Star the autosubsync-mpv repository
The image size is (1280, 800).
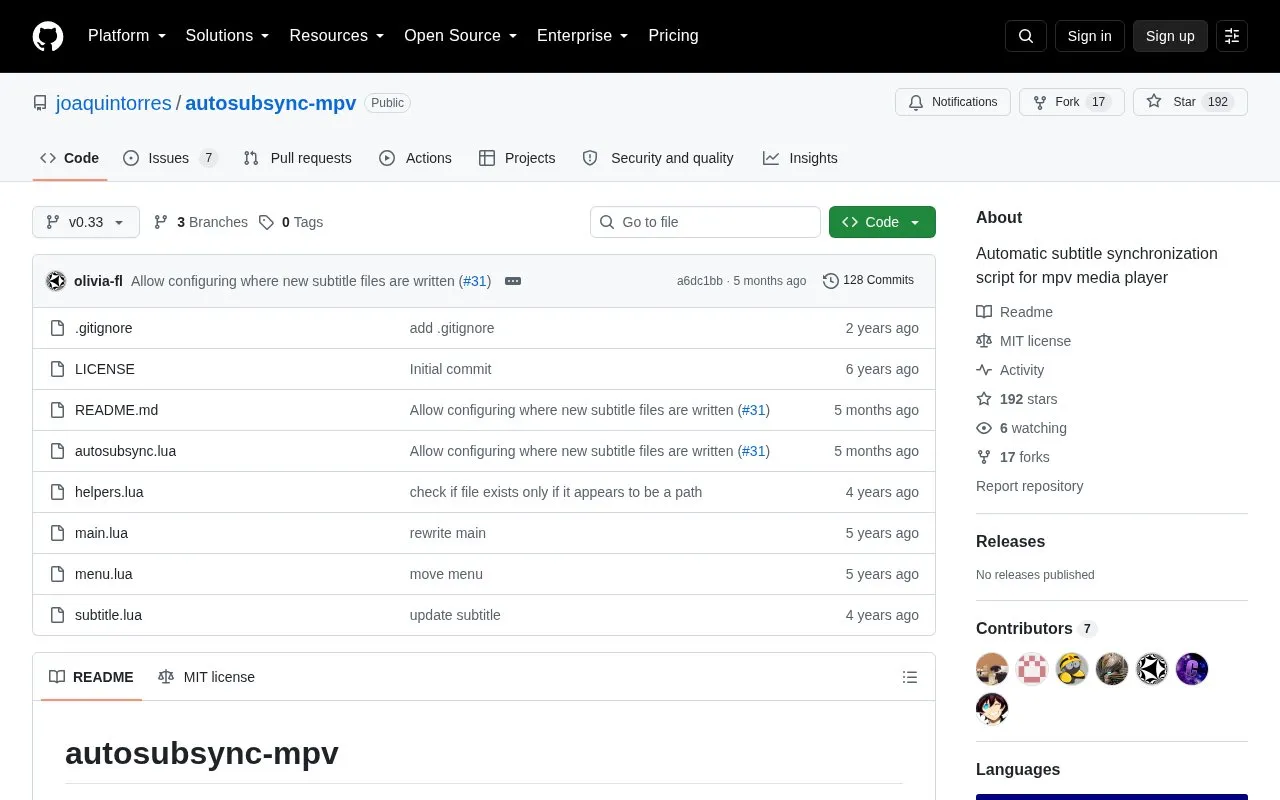1190,102
